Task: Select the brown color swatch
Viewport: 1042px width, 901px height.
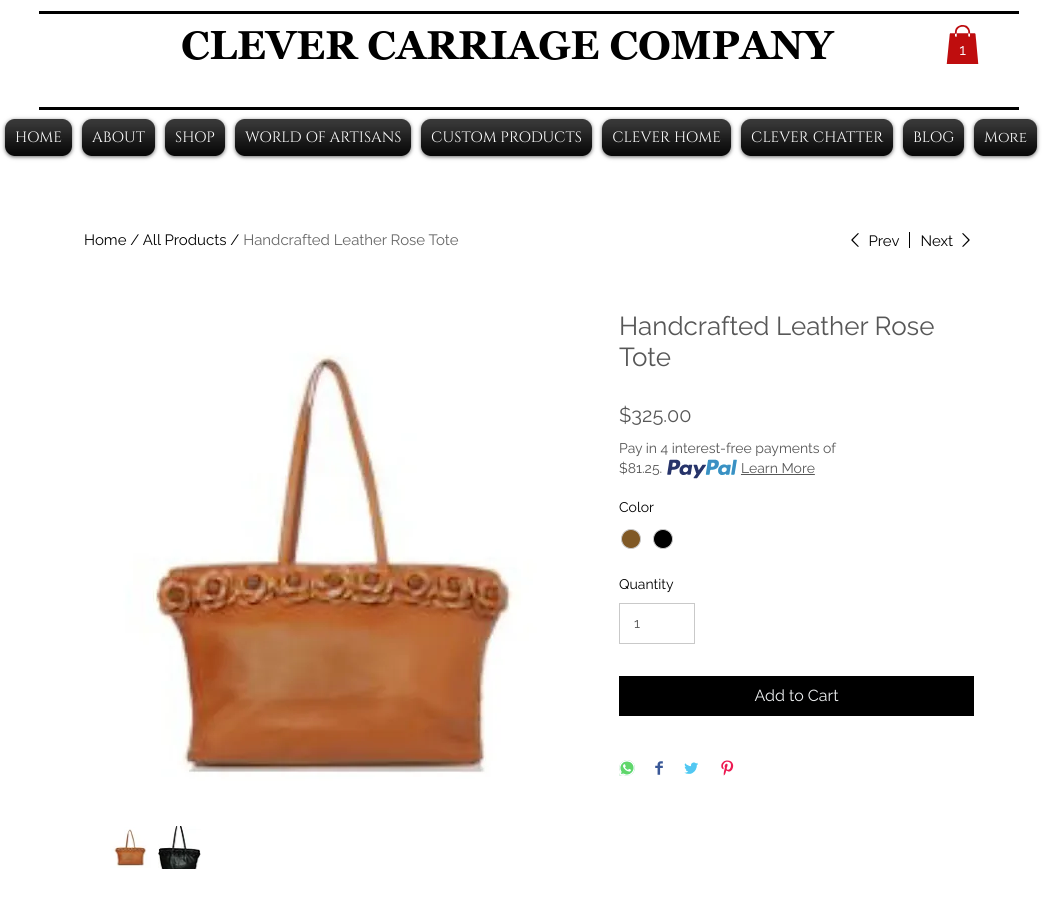Action: [631, 539]
